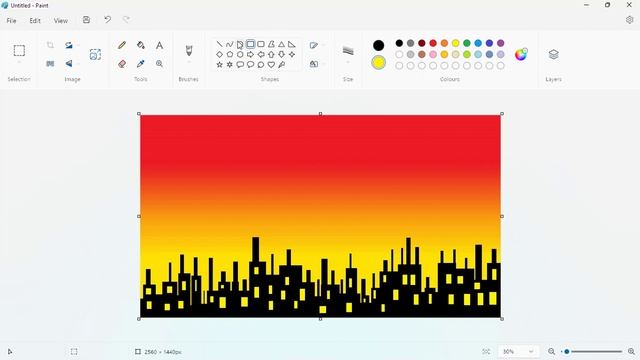Open Paint settings gear
Screen dimensions: 640x360
(629, 20)
